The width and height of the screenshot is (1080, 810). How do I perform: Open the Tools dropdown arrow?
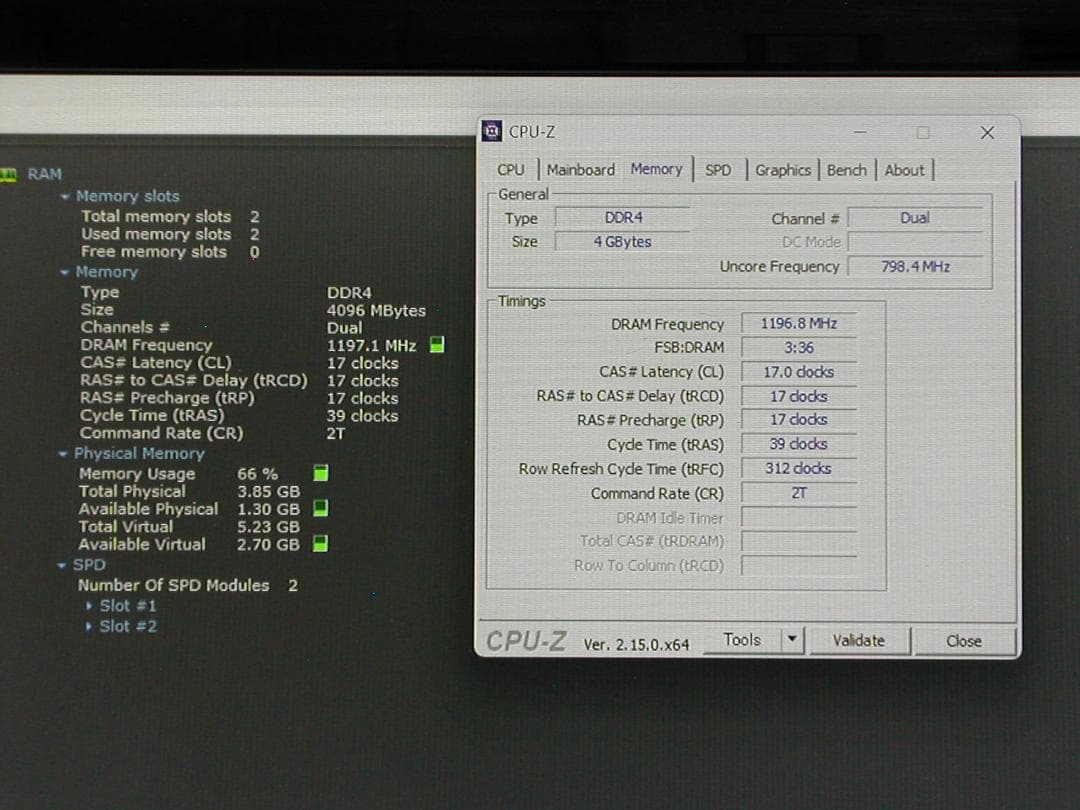793,640
